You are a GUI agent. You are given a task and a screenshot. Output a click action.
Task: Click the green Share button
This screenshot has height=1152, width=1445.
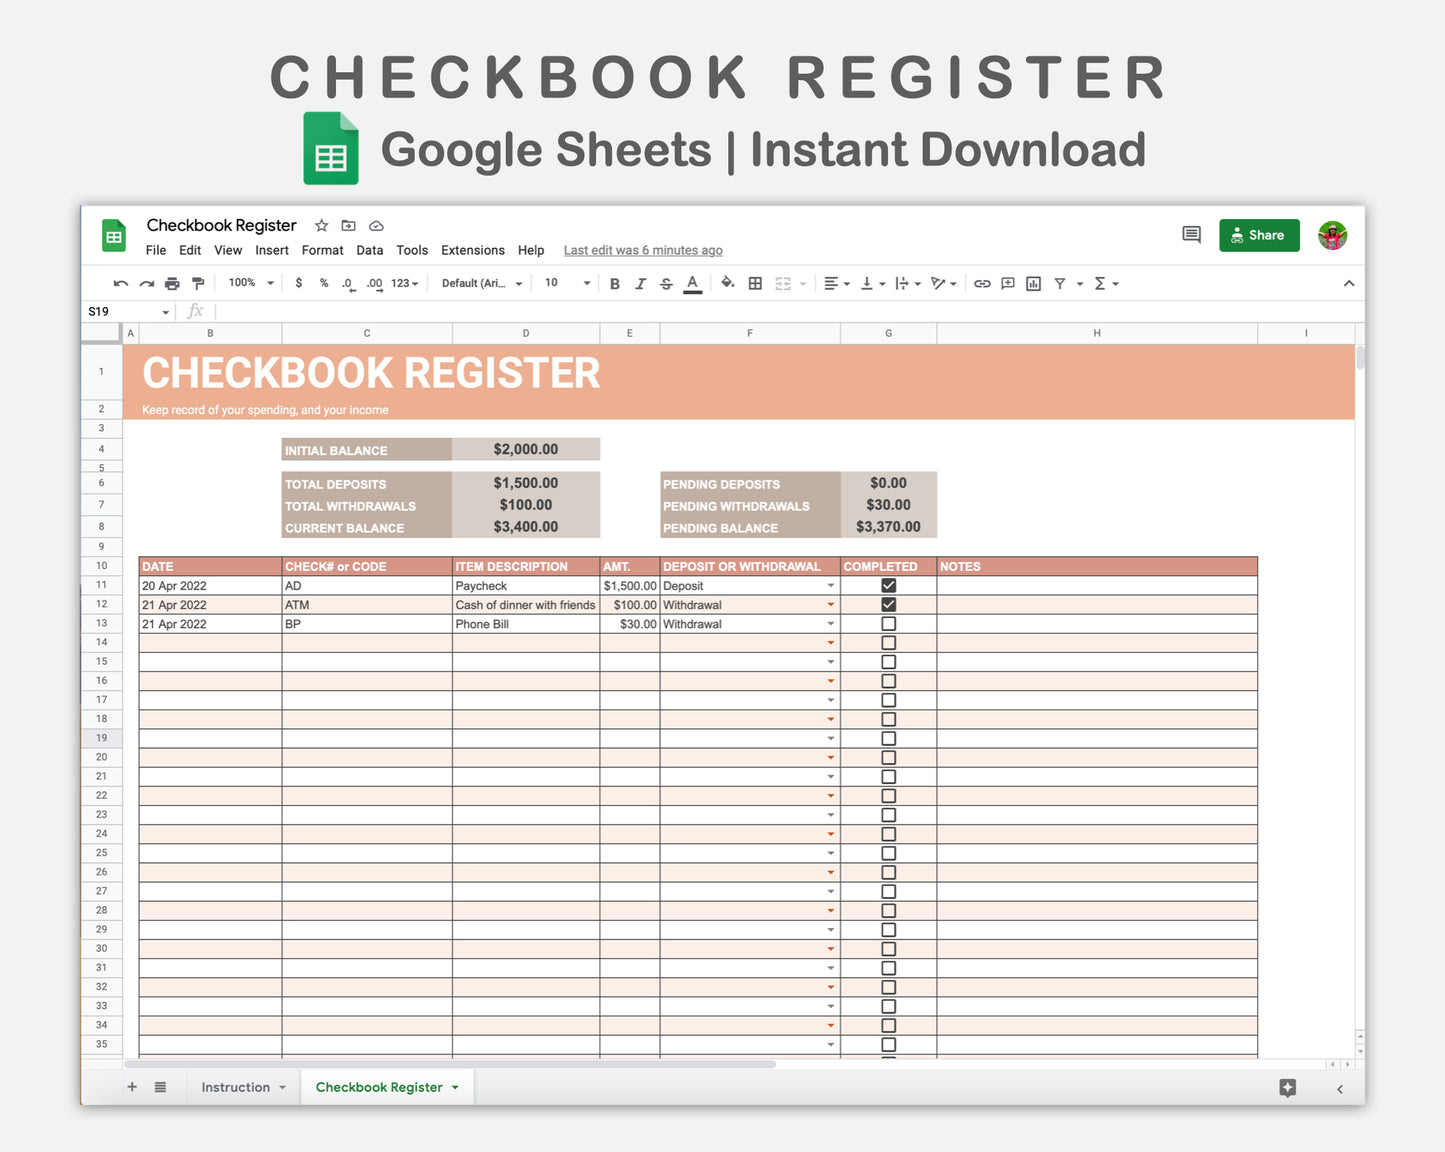click(1258, 235)
